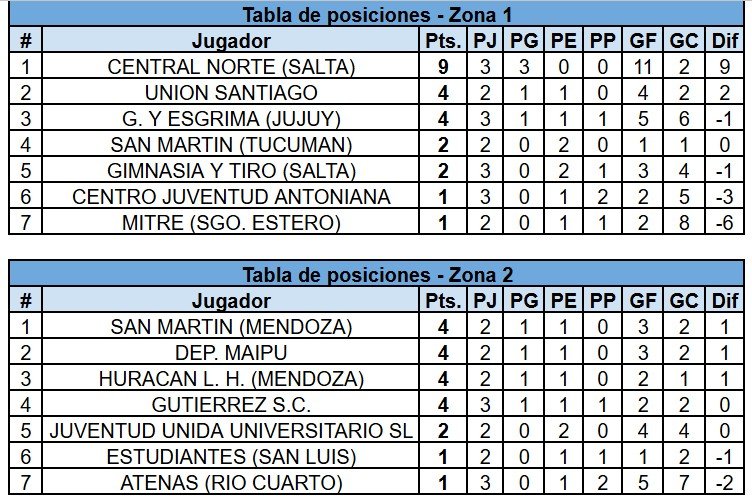Screen dimensions: 752x501
Task: Click Central Norte's GF value 11
Action: 643,67
